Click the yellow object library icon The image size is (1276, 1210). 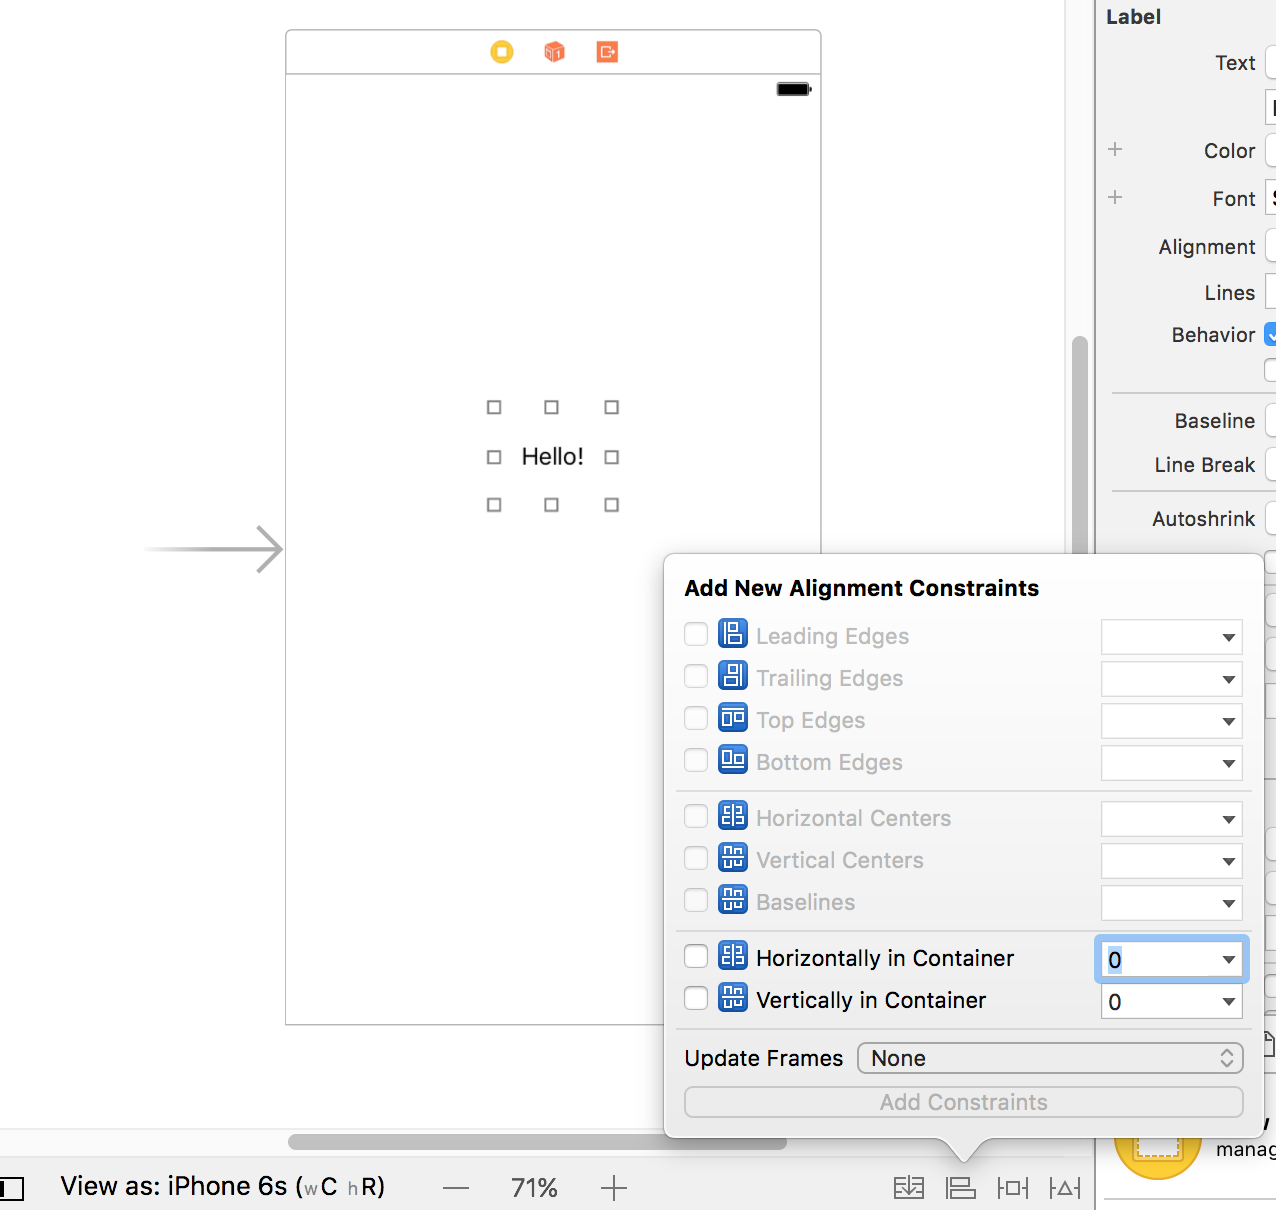1158,1157
